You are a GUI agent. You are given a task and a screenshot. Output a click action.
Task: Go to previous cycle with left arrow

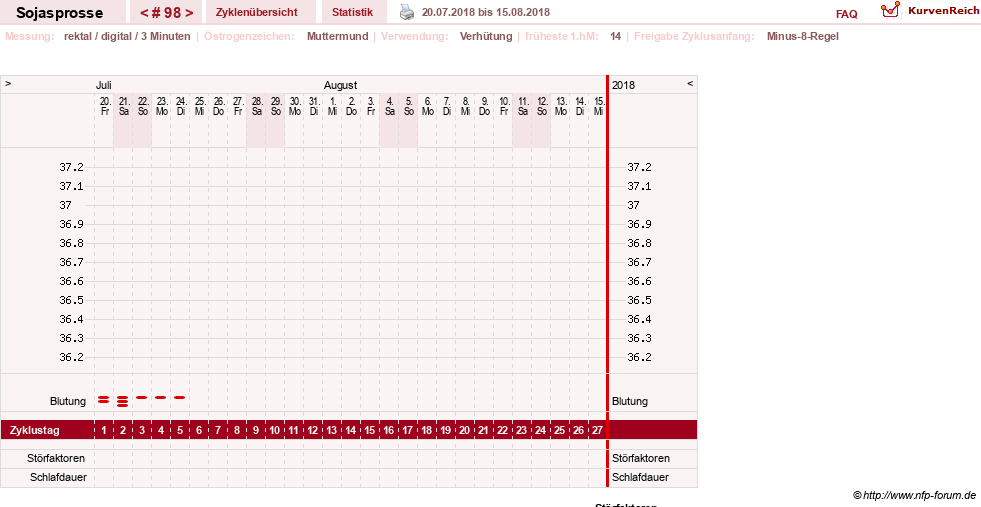(145, 13)
